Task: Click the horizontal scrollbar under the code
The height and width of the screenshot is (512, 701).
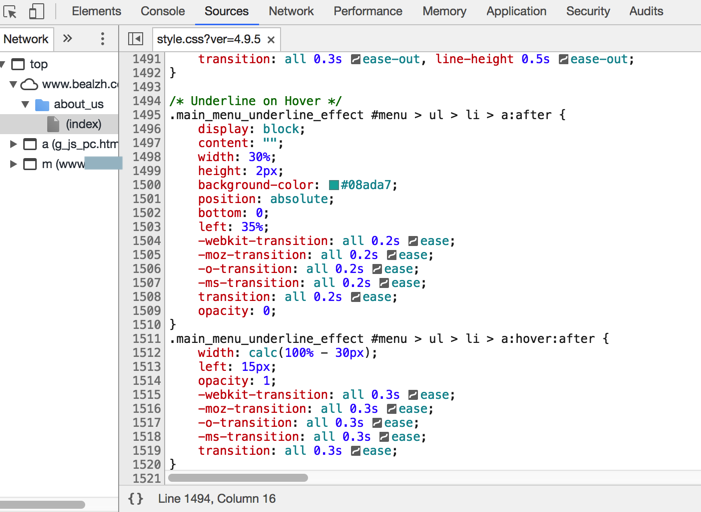Action: [x=240, y=478]
